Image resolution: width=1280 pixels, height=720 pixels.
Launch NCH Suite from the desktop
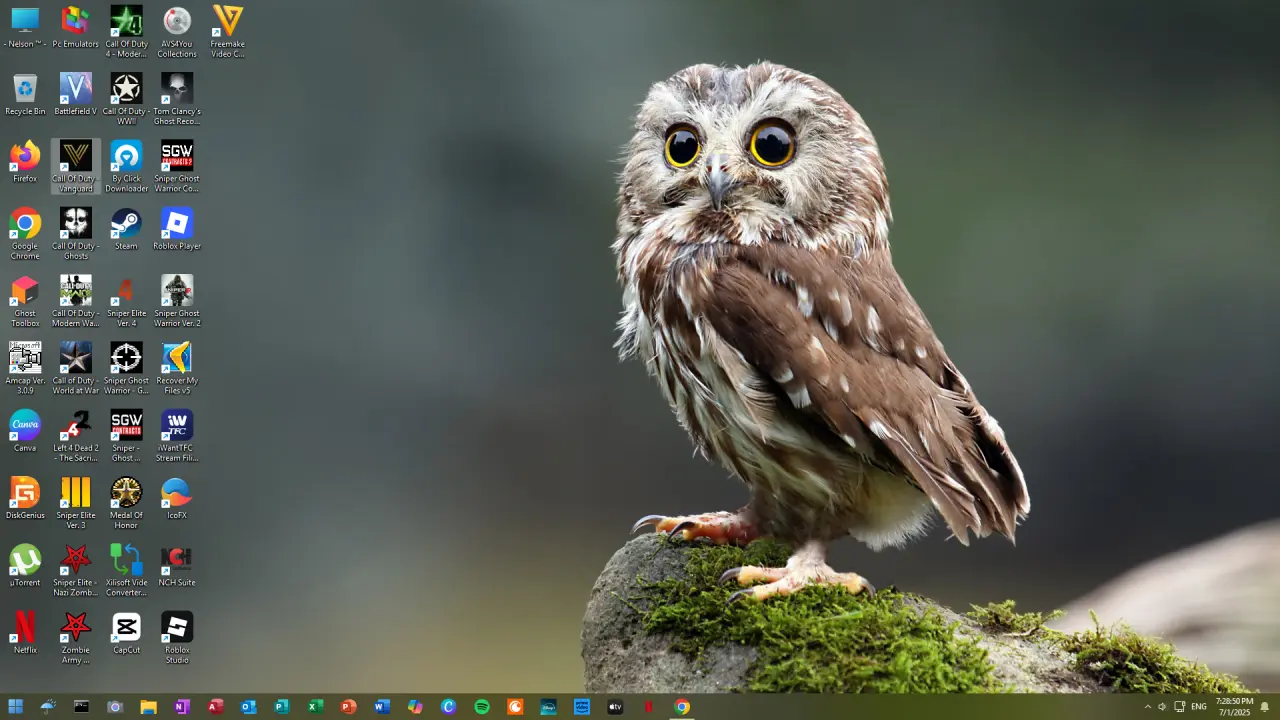[x=177, y=564]
